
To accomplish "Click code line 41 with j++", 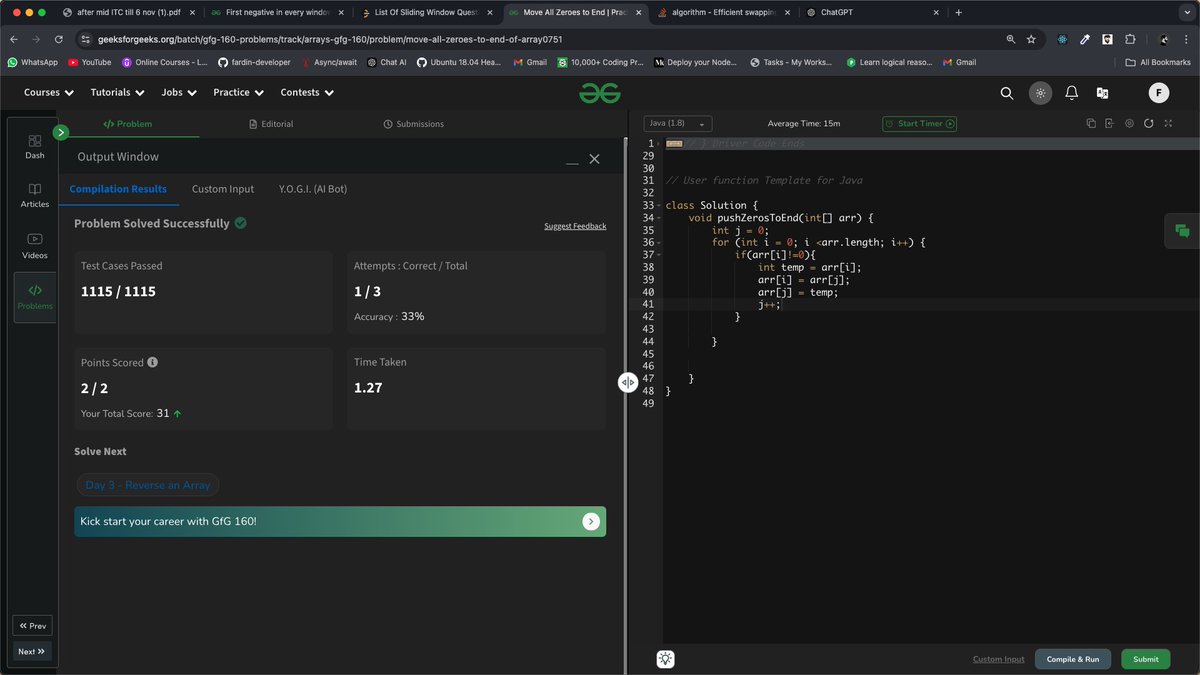I will click(770, 304).
